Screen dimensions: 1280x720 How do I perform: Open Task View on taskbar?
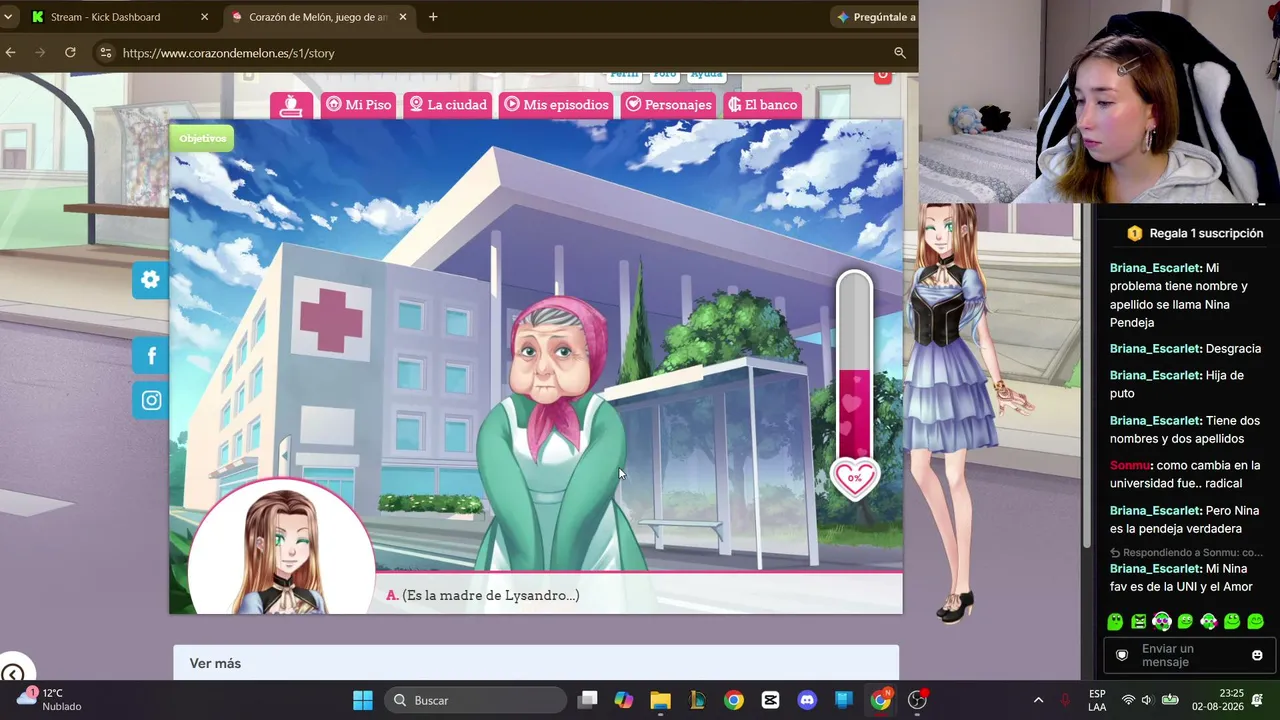coord(588,700)
